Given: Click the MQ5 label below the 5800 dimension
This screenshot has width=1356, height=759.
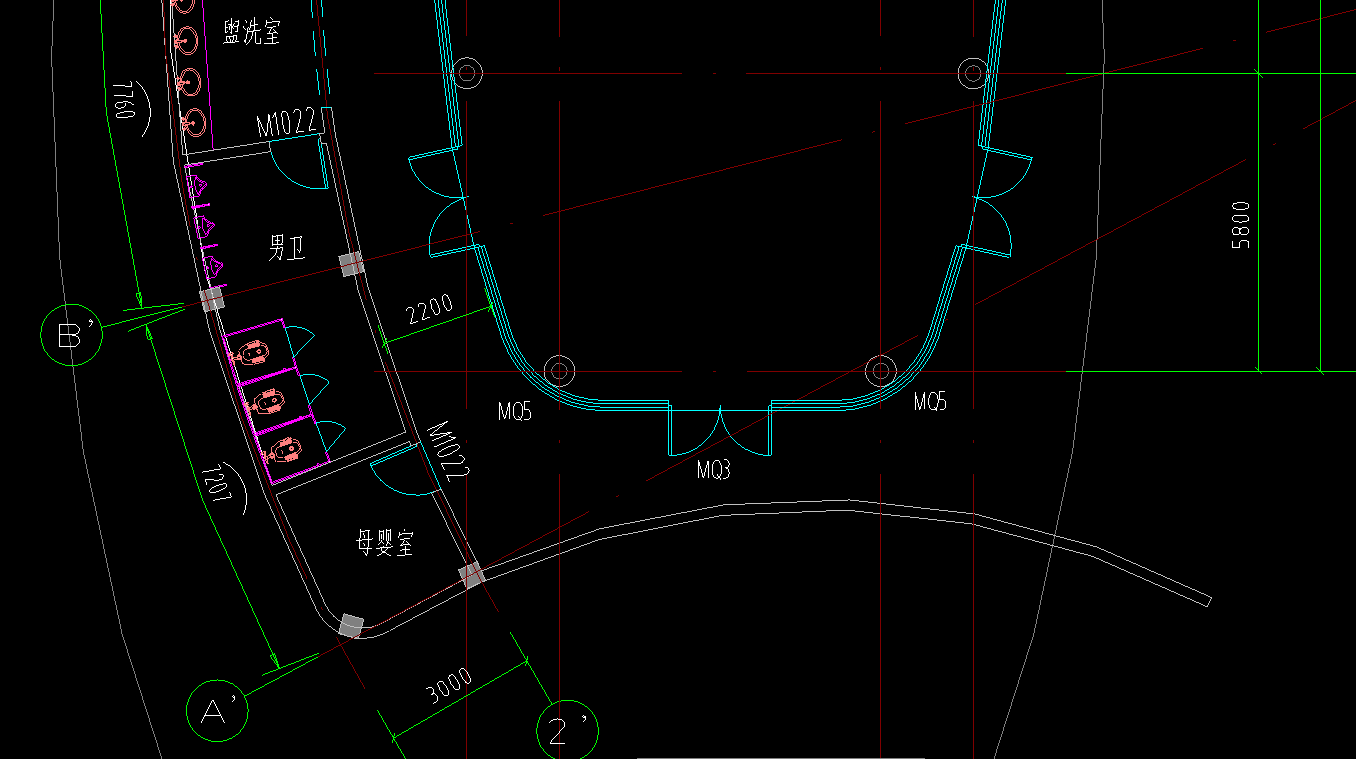Looking at the screenshot, I should (930, 402).
